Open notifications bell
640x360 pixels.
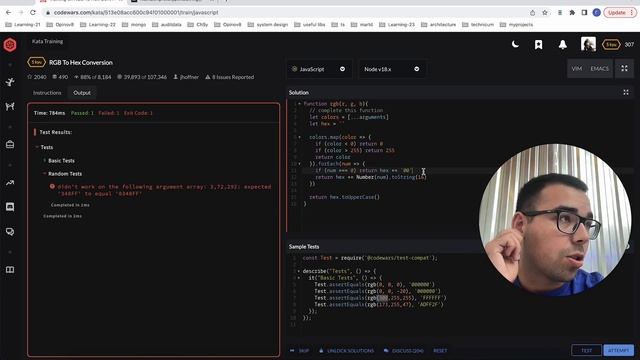[562, 44]
